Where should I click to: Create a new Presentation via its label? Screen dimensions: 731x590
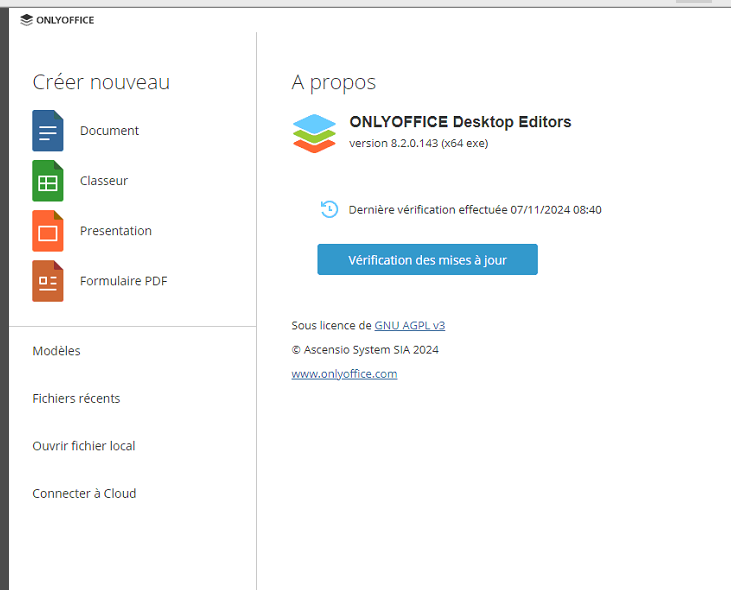116,231
